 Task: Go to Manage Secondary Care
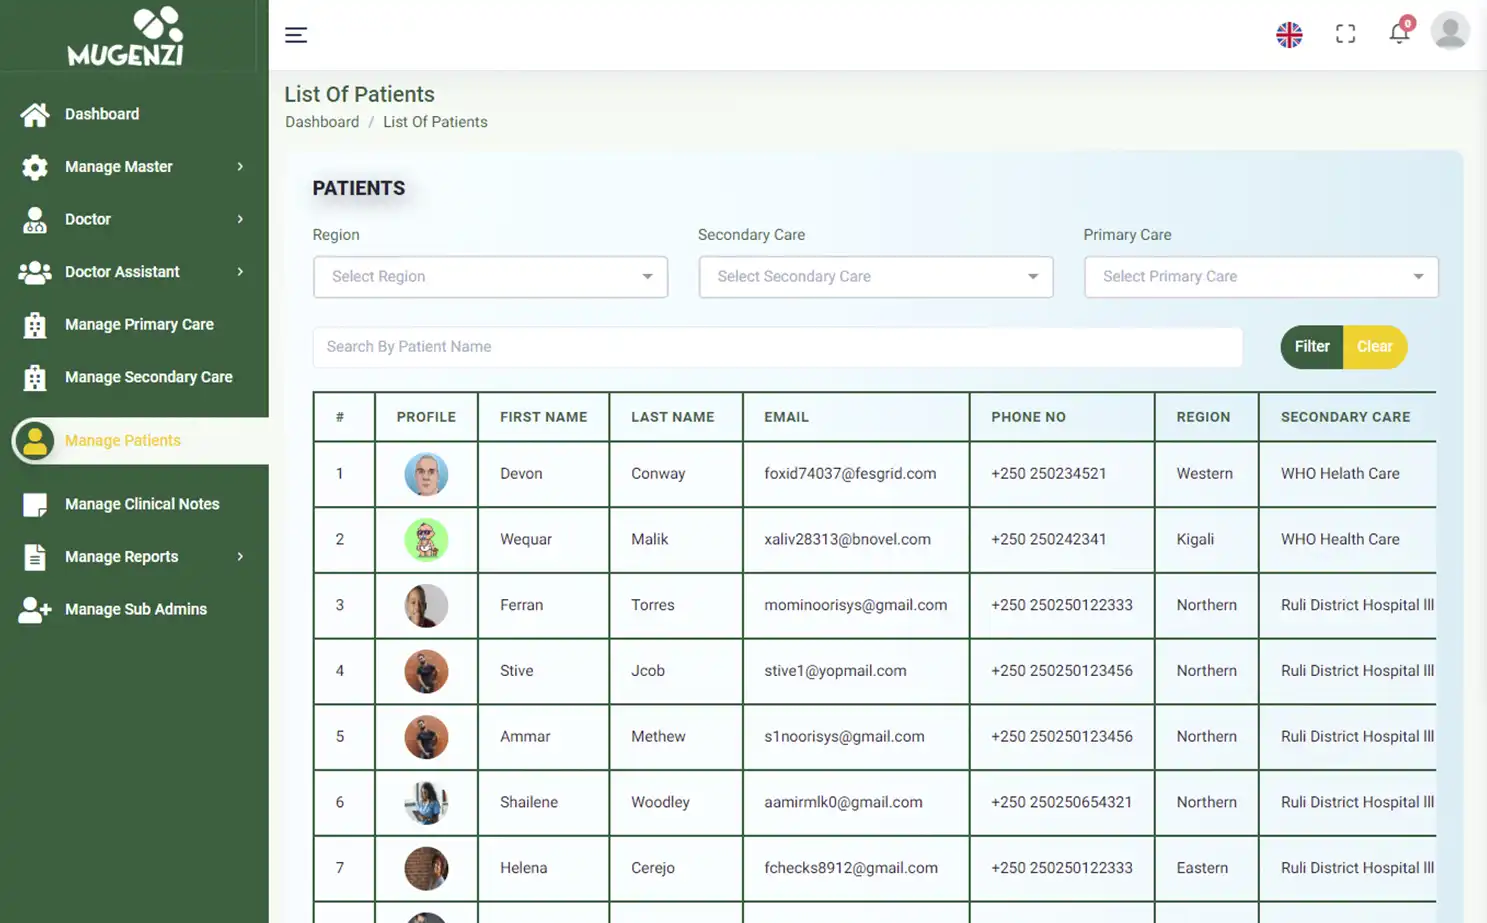(148, 377)
